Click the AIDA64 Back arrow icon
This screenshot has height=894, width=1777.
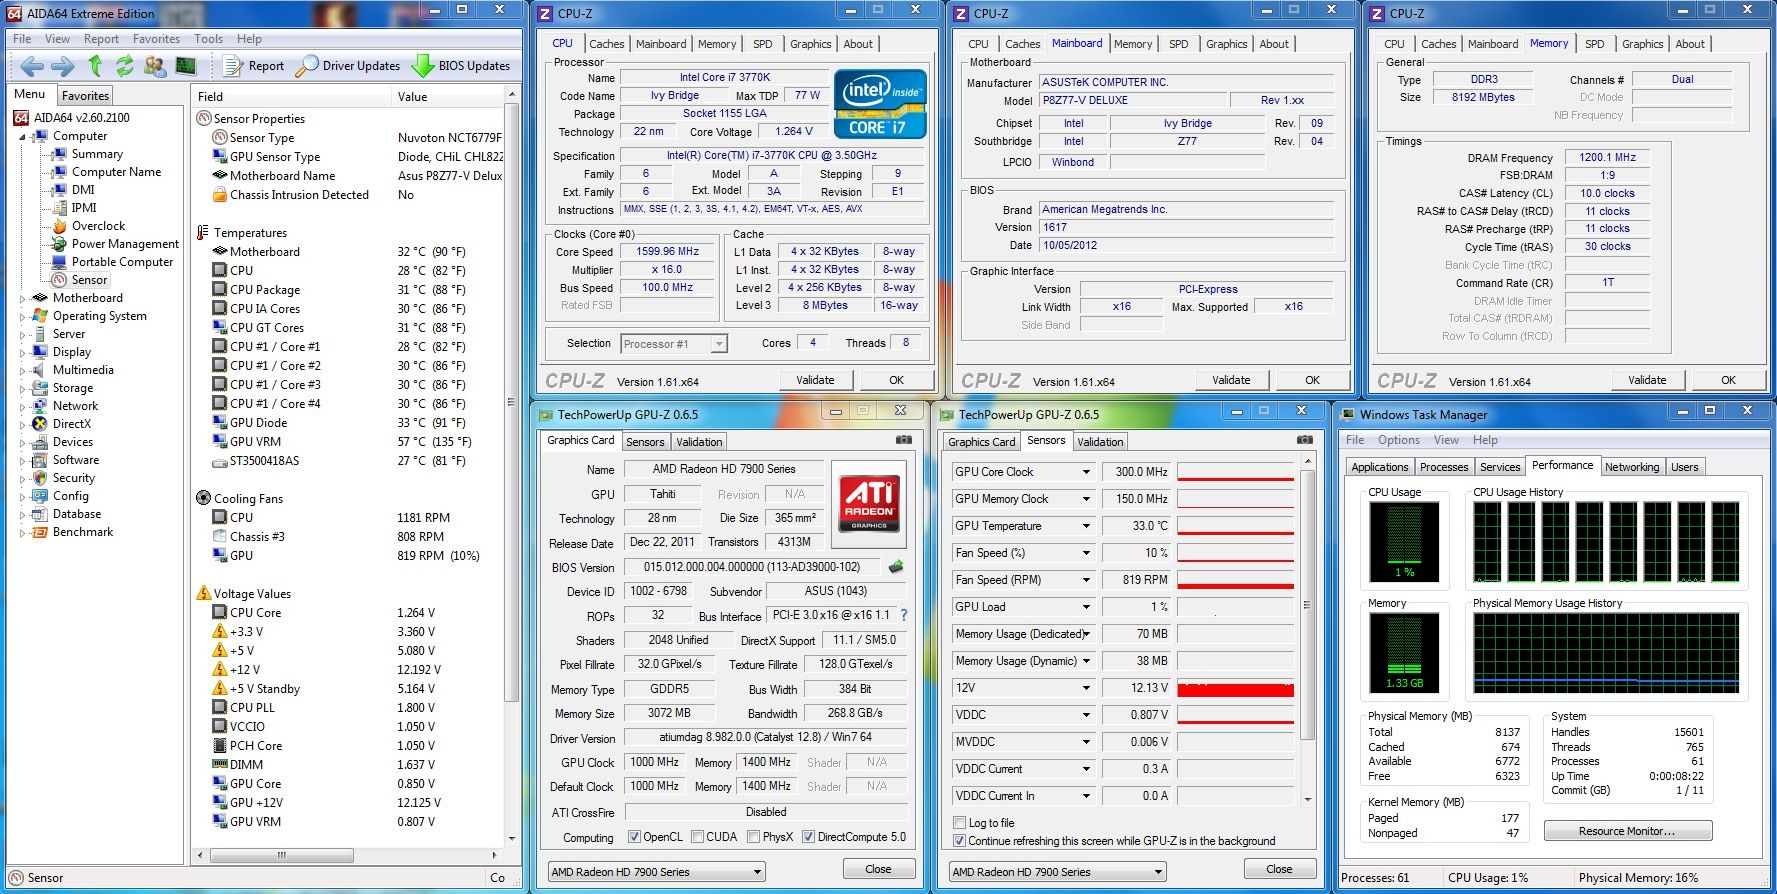(32, 66)
